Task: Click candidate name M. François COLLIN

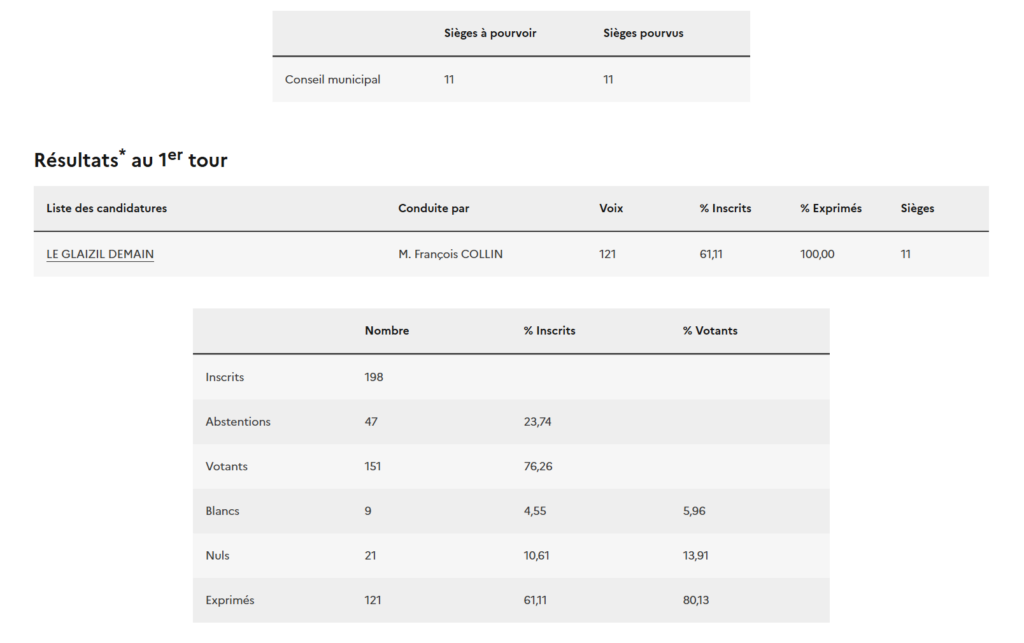Action: coord(450,254)
